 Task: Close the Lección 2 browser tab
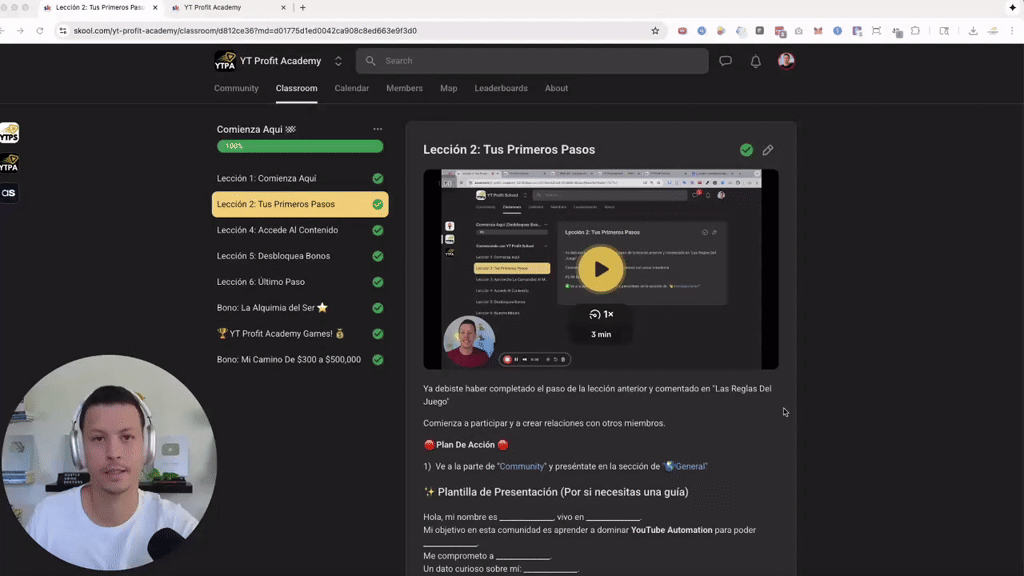(x=155, y=8)
